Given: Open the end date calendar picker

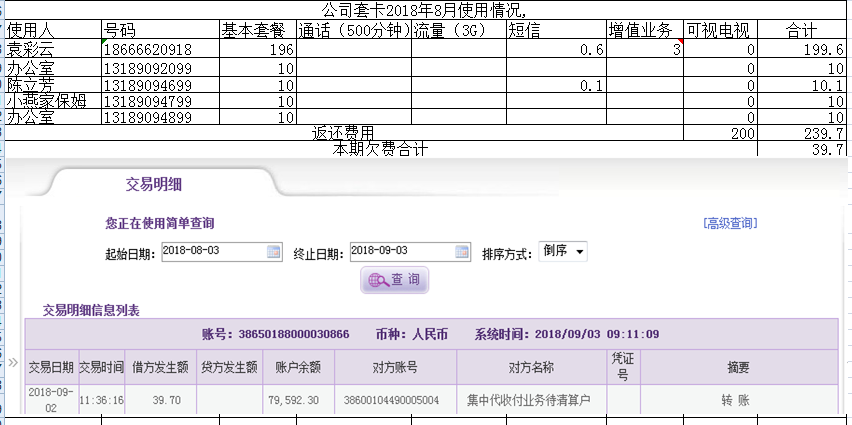Looking at the screenshot, I should 461,252.
